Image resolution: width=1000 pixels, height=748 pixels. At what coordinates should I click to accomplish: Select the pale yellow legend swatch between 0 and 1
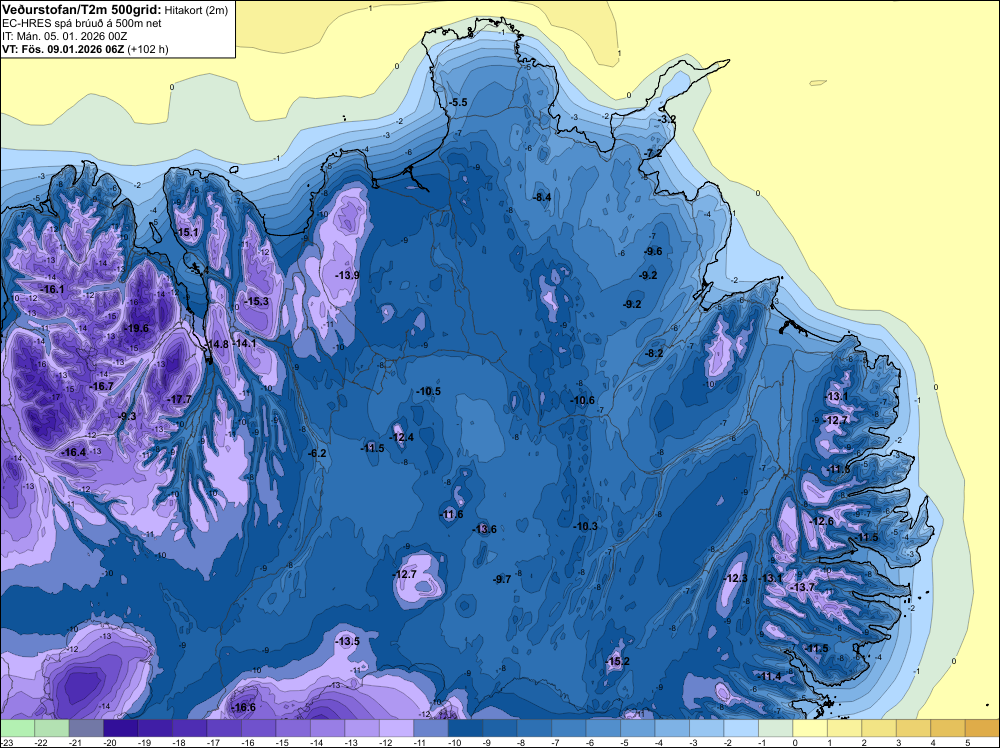810,728
